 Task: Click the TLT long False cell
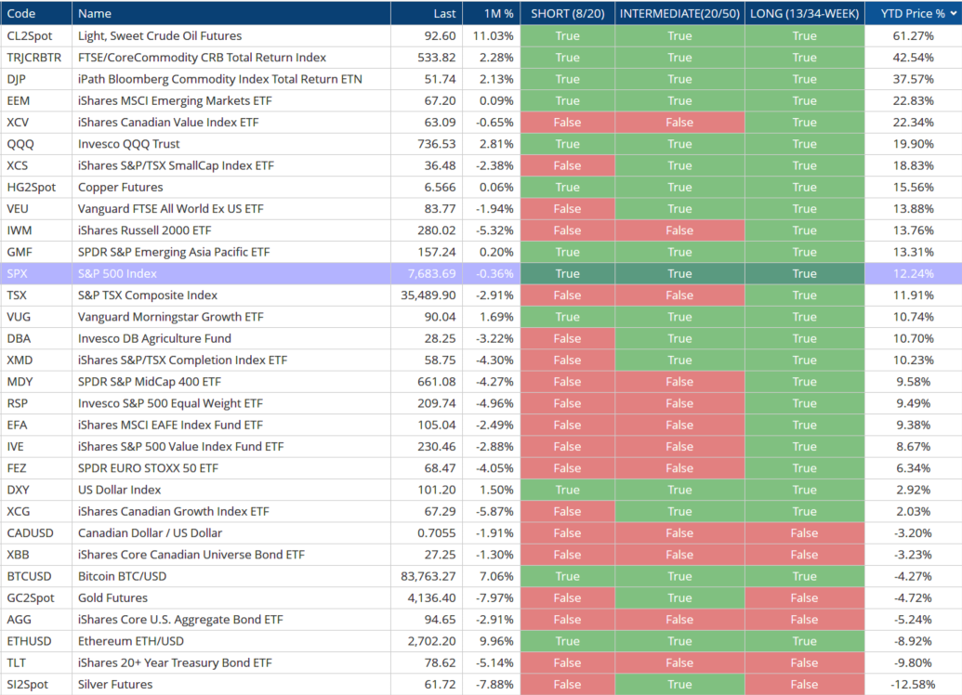click(x=804, y=663)
